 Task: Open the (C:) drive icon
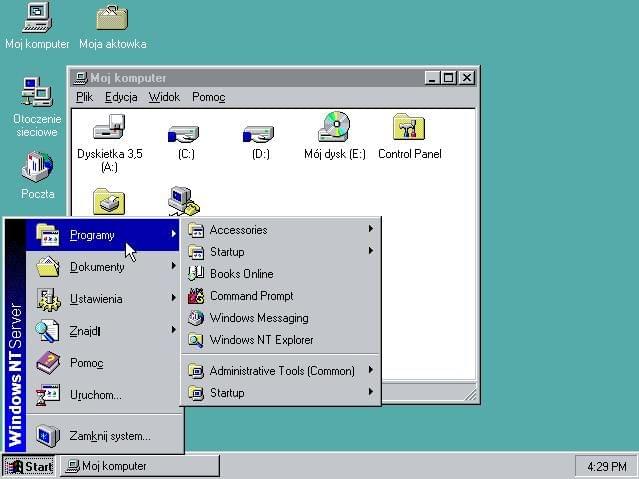tap(184, 131)
